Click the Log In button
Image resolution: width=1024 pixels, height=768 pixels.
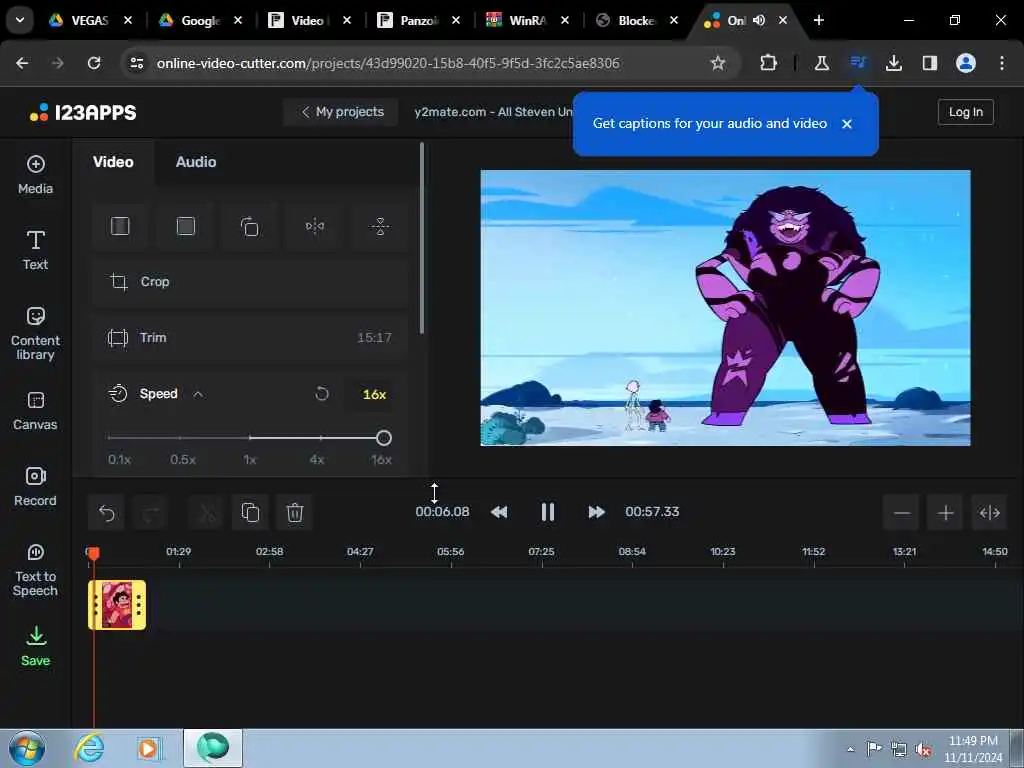tap(965, 112)
